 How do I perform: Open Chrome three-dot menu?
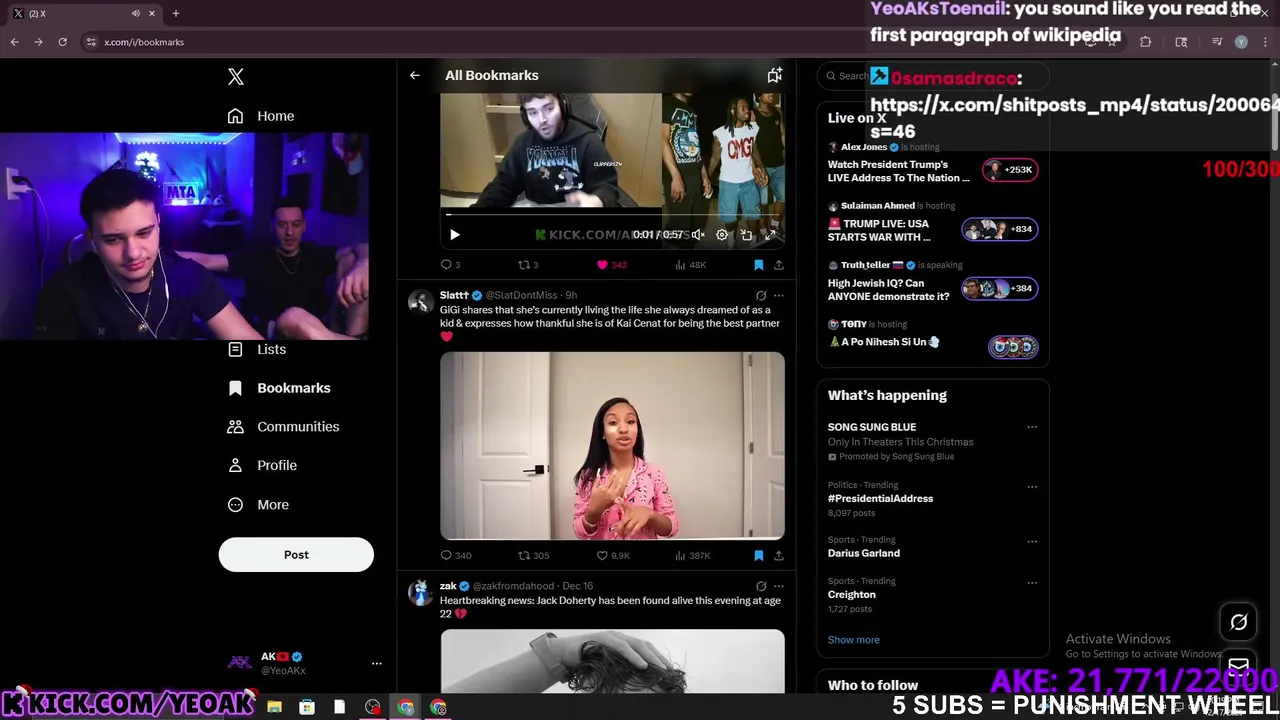click(x=1263, y=42)
